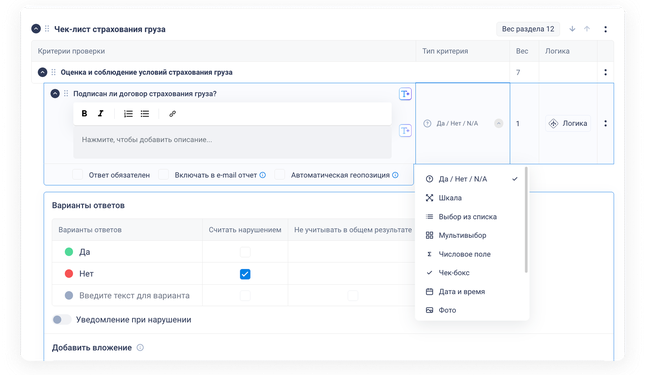Click the Нет answer text
646x375 pixels.
86,274
